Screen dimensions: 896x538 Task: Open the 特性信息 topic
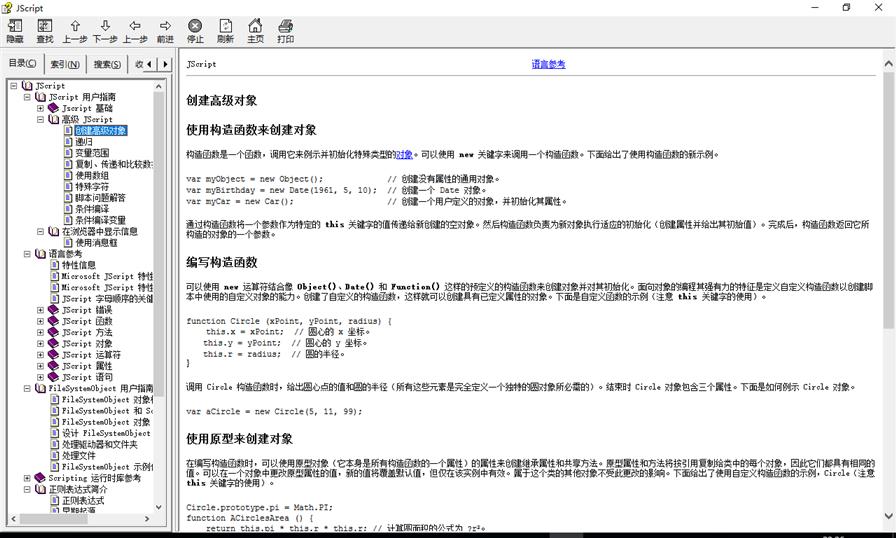click(x=78, y=265)
